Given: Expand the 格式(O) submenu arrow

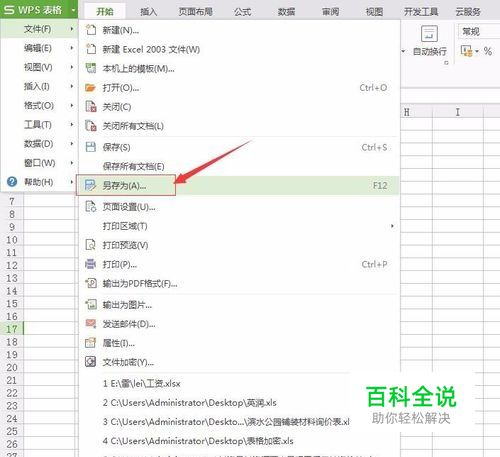Looking at the screenshot, I should tap(71, 105).
